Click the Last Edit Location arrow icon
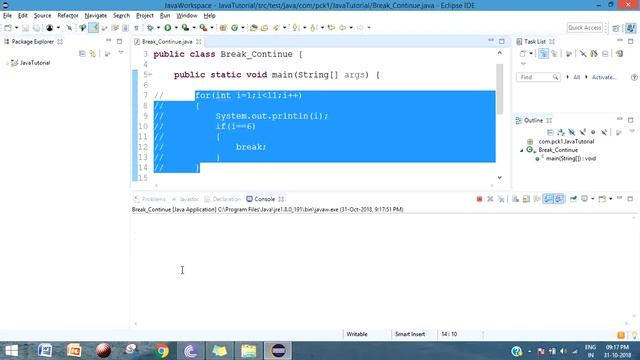The width and height of the screenshot is (640, 360). pos(331,28)
